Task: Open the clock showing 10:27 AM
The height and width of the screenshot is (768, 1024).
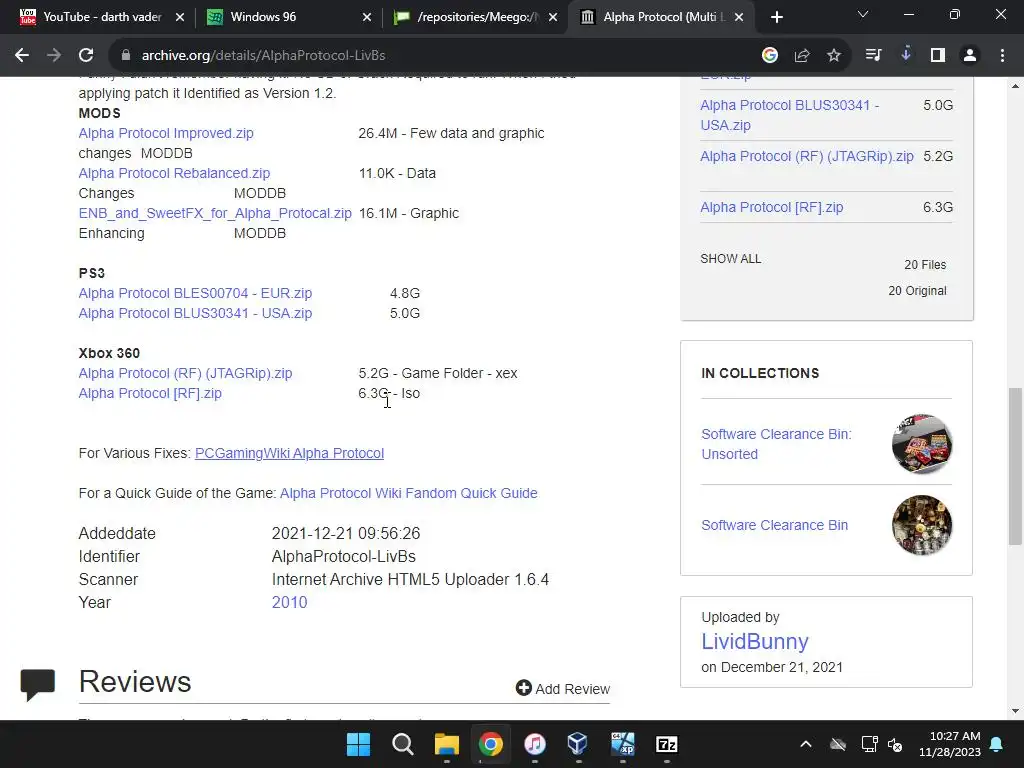Action: pos(950,744)
